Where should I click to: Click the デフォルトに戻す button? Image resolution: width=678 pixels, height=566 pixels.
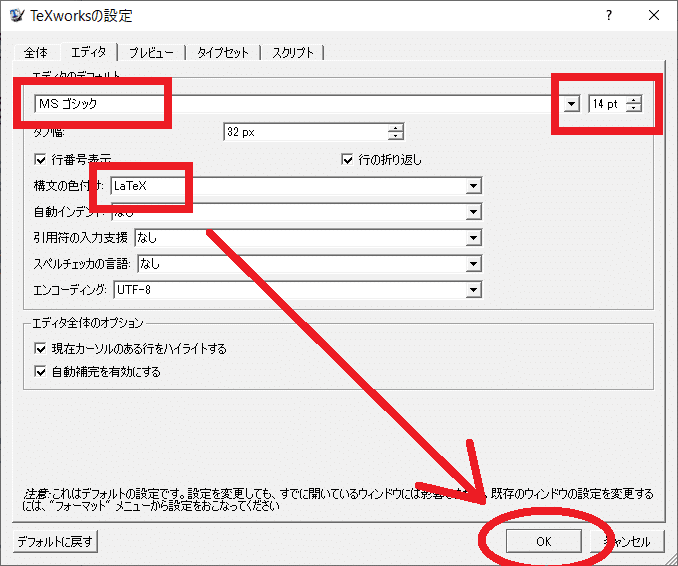(x=55, y=541)
